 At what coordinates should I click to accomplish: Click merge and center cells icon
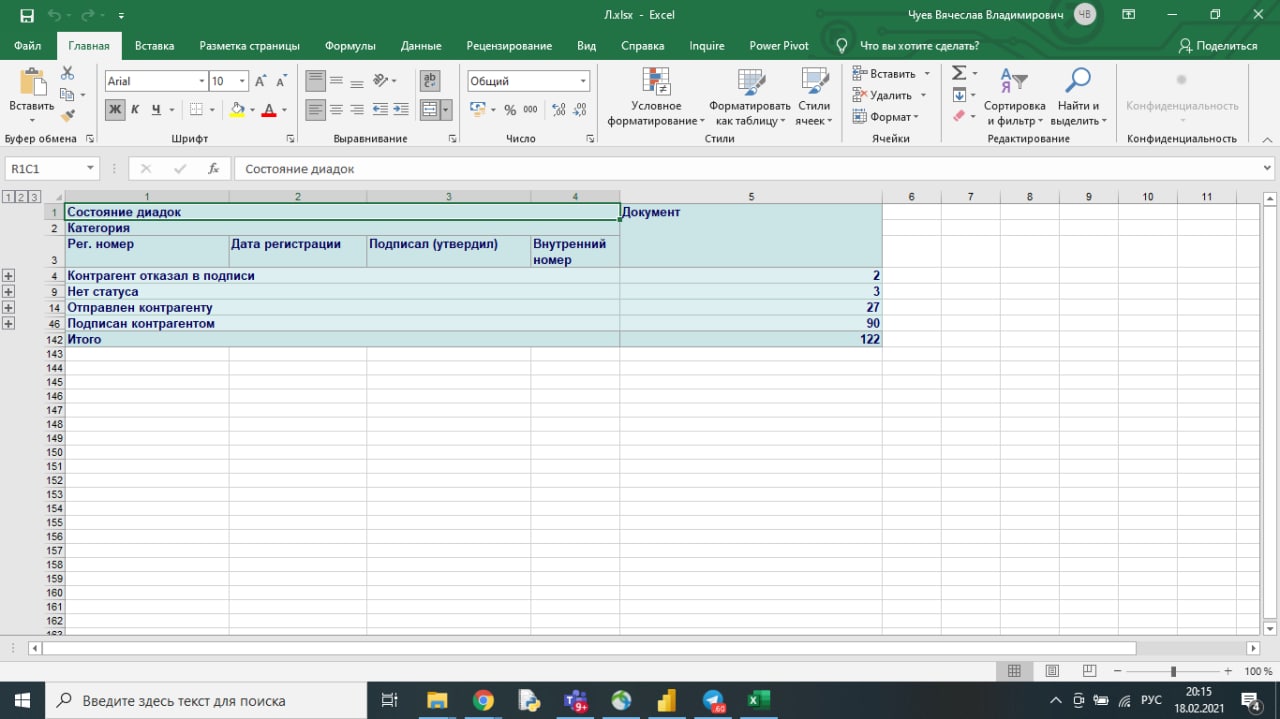(429, 109)
